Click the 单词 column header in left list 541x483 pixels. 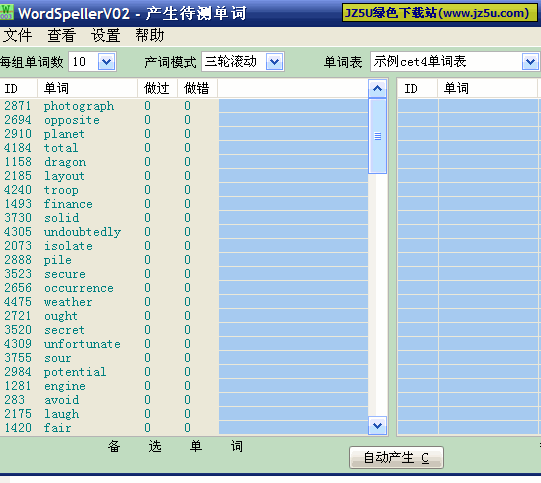click(87, 88)
